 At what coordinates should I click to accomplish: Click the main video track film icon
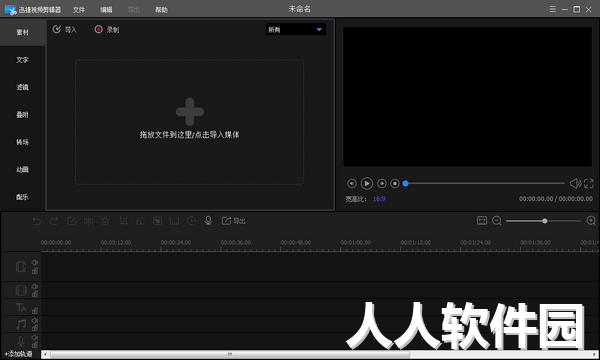(x=21, y=267)
